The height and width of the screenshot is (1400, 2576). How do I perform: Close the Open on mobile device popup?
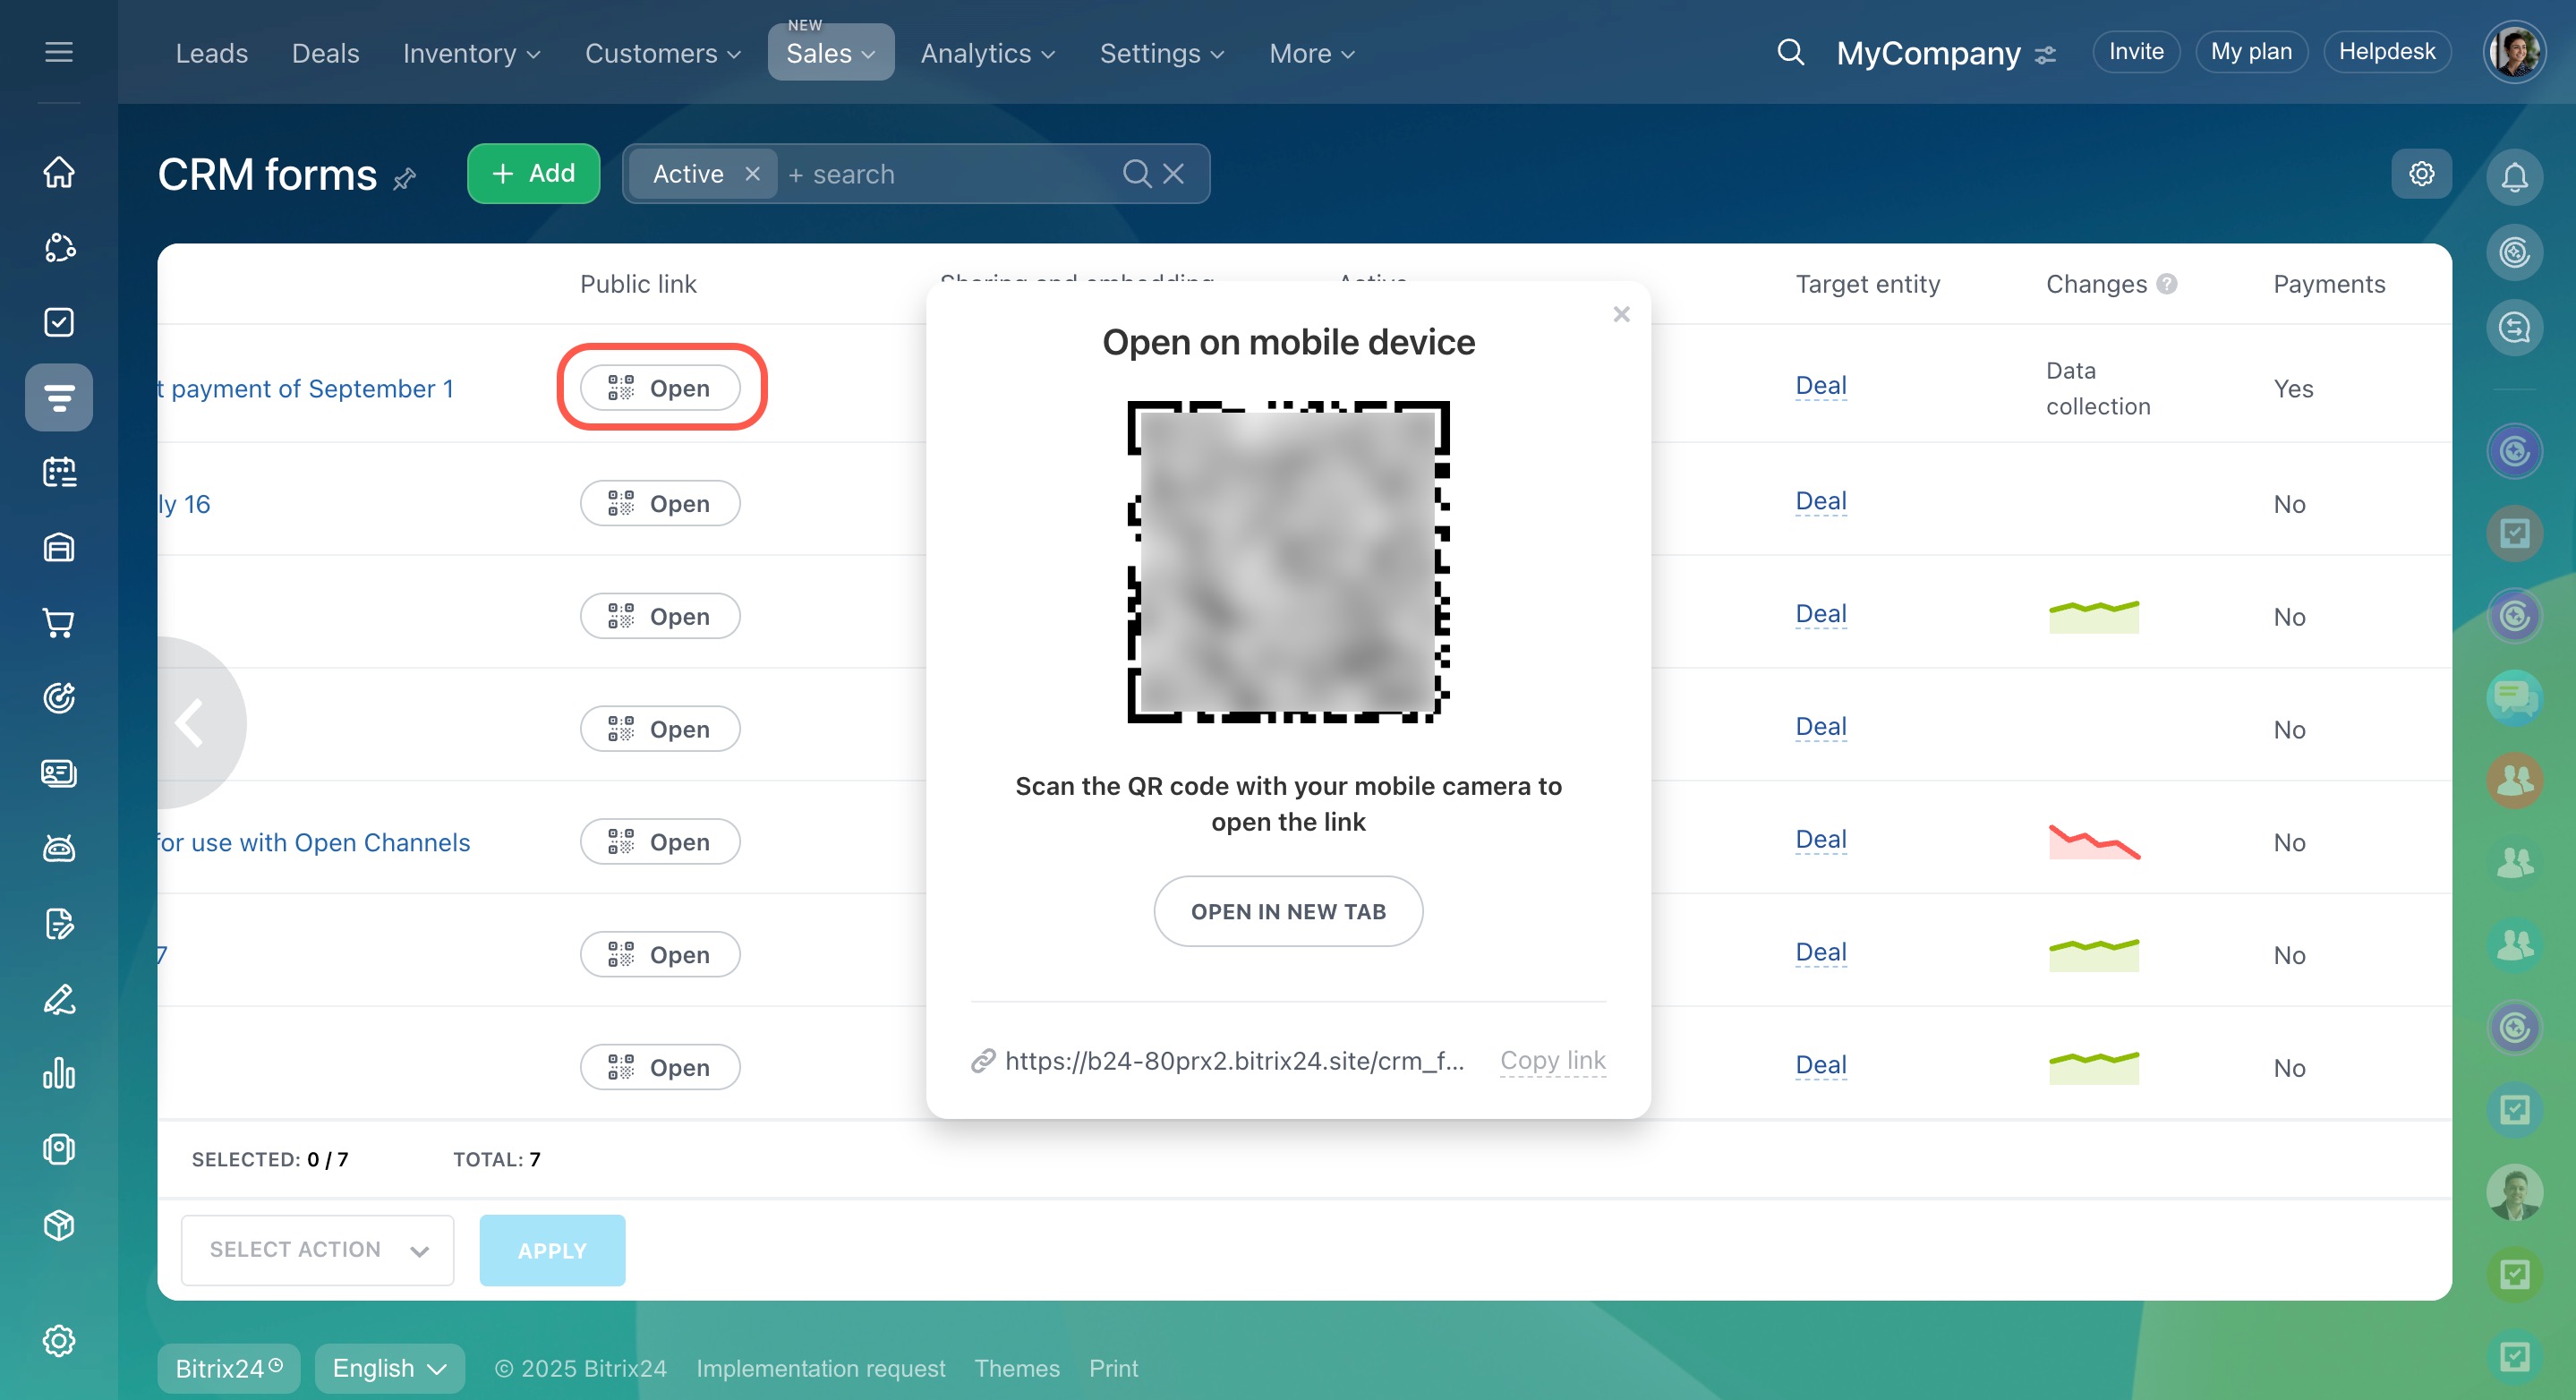click(x=1621, y=314)
